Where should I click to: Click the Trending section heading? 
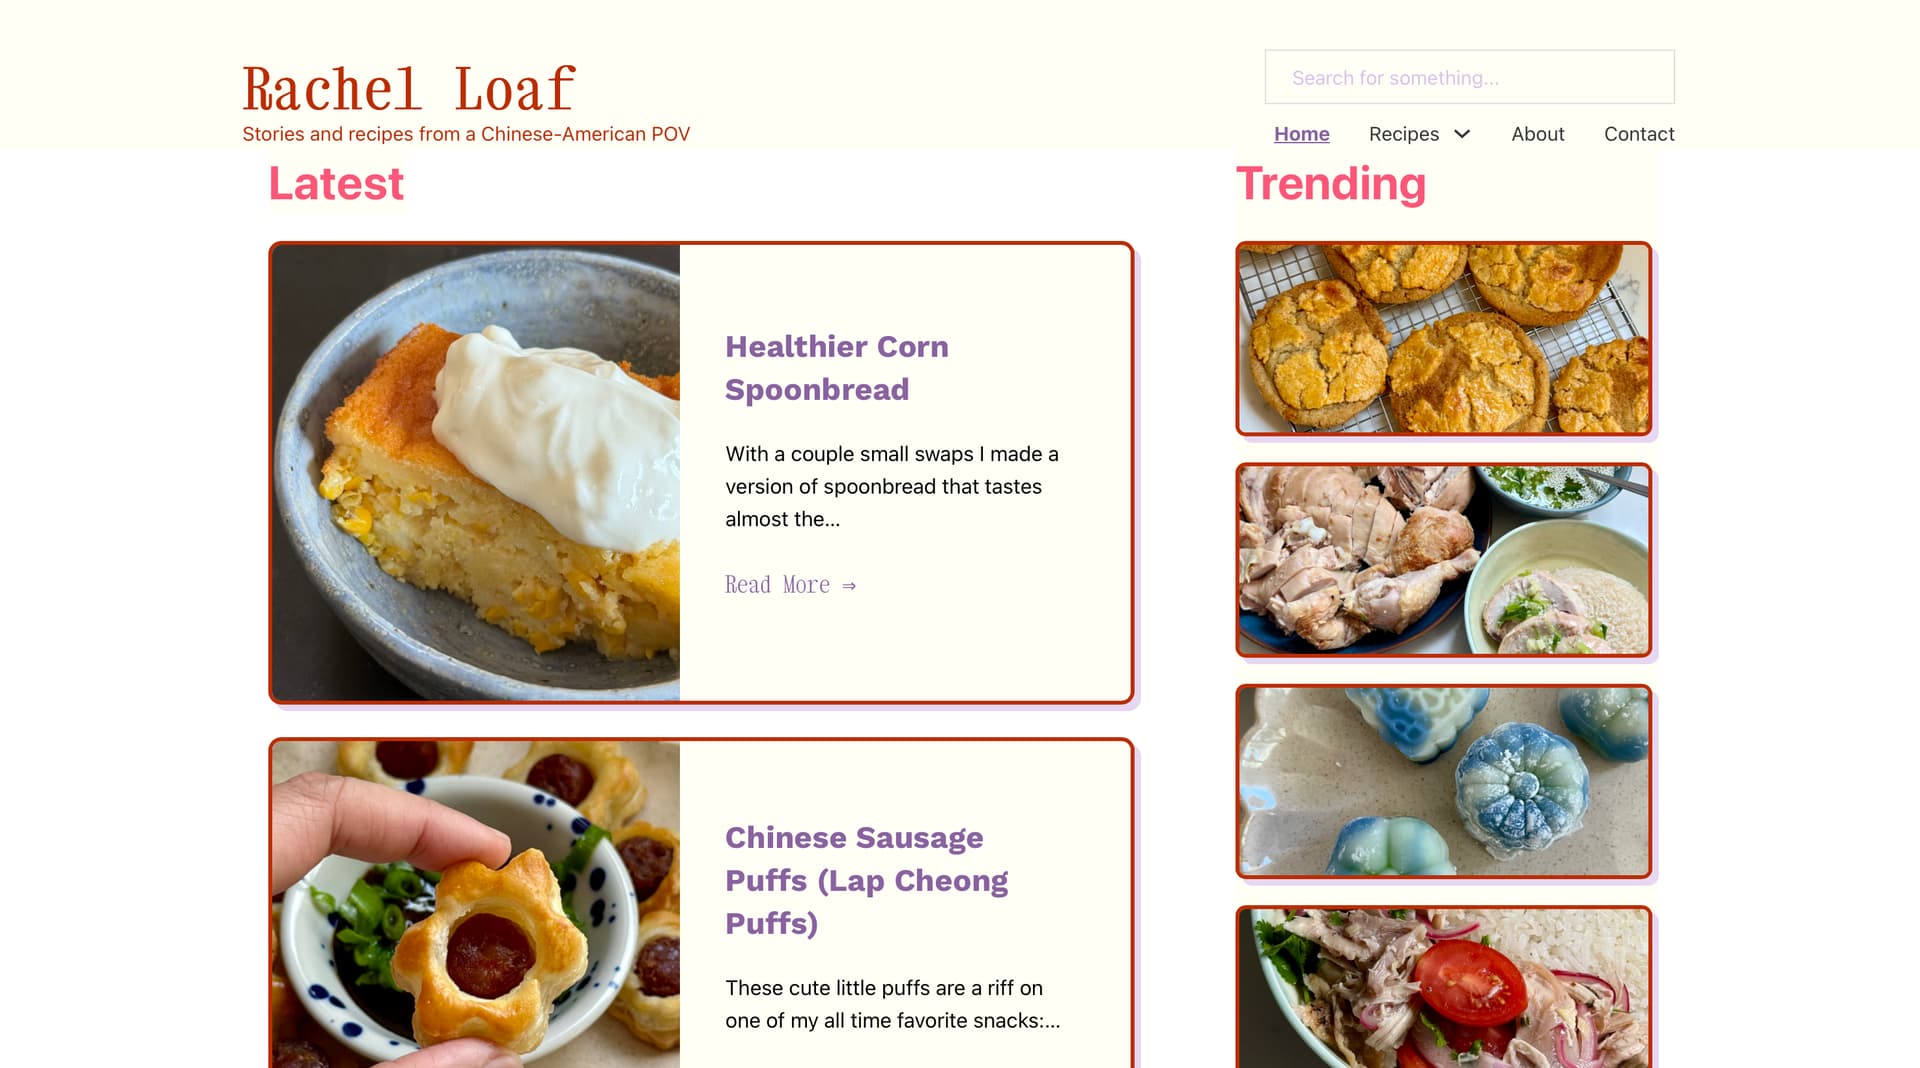pos(1331,184)
